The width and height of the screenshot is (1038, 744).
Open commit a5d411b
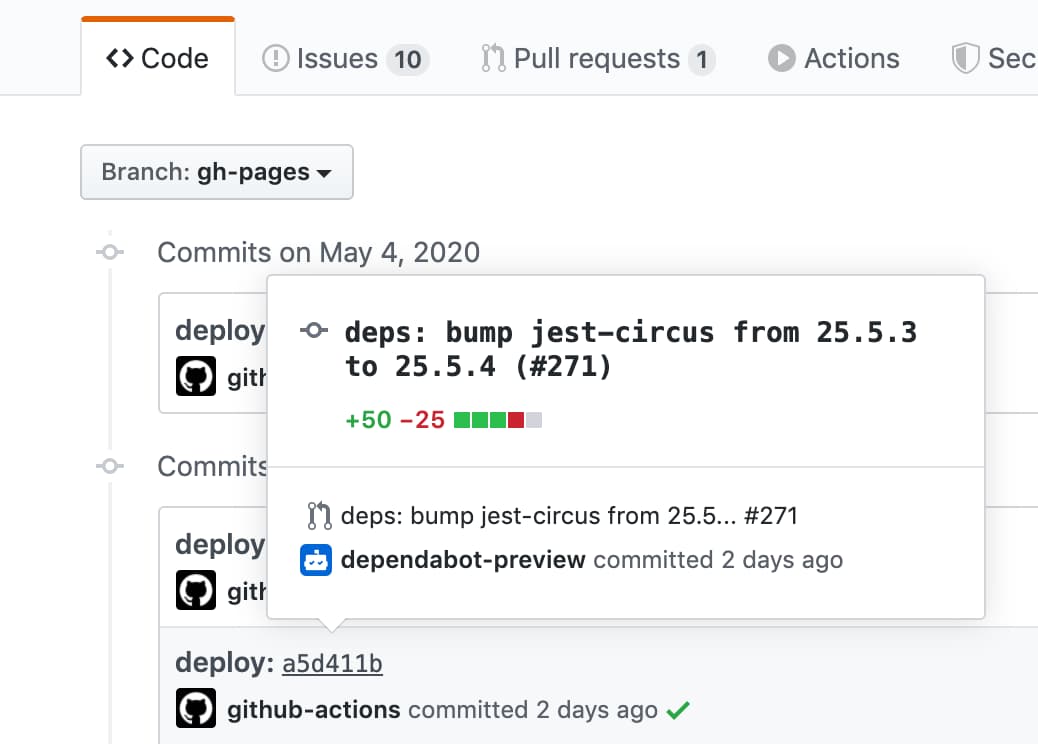tap(331, 662)
